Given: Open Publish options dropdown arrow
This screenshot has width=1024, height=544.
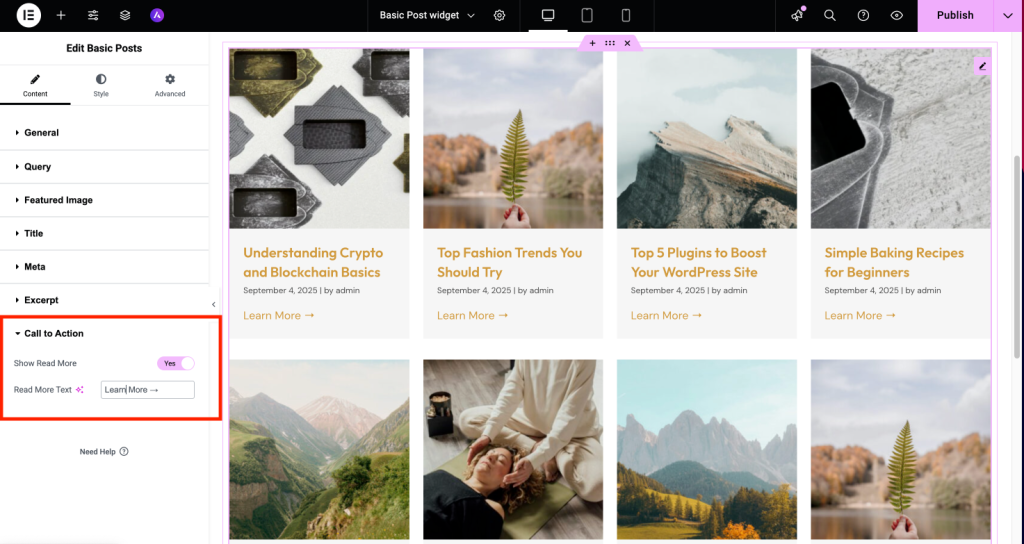Looking at the screenshot, I should coord(1007,16).
